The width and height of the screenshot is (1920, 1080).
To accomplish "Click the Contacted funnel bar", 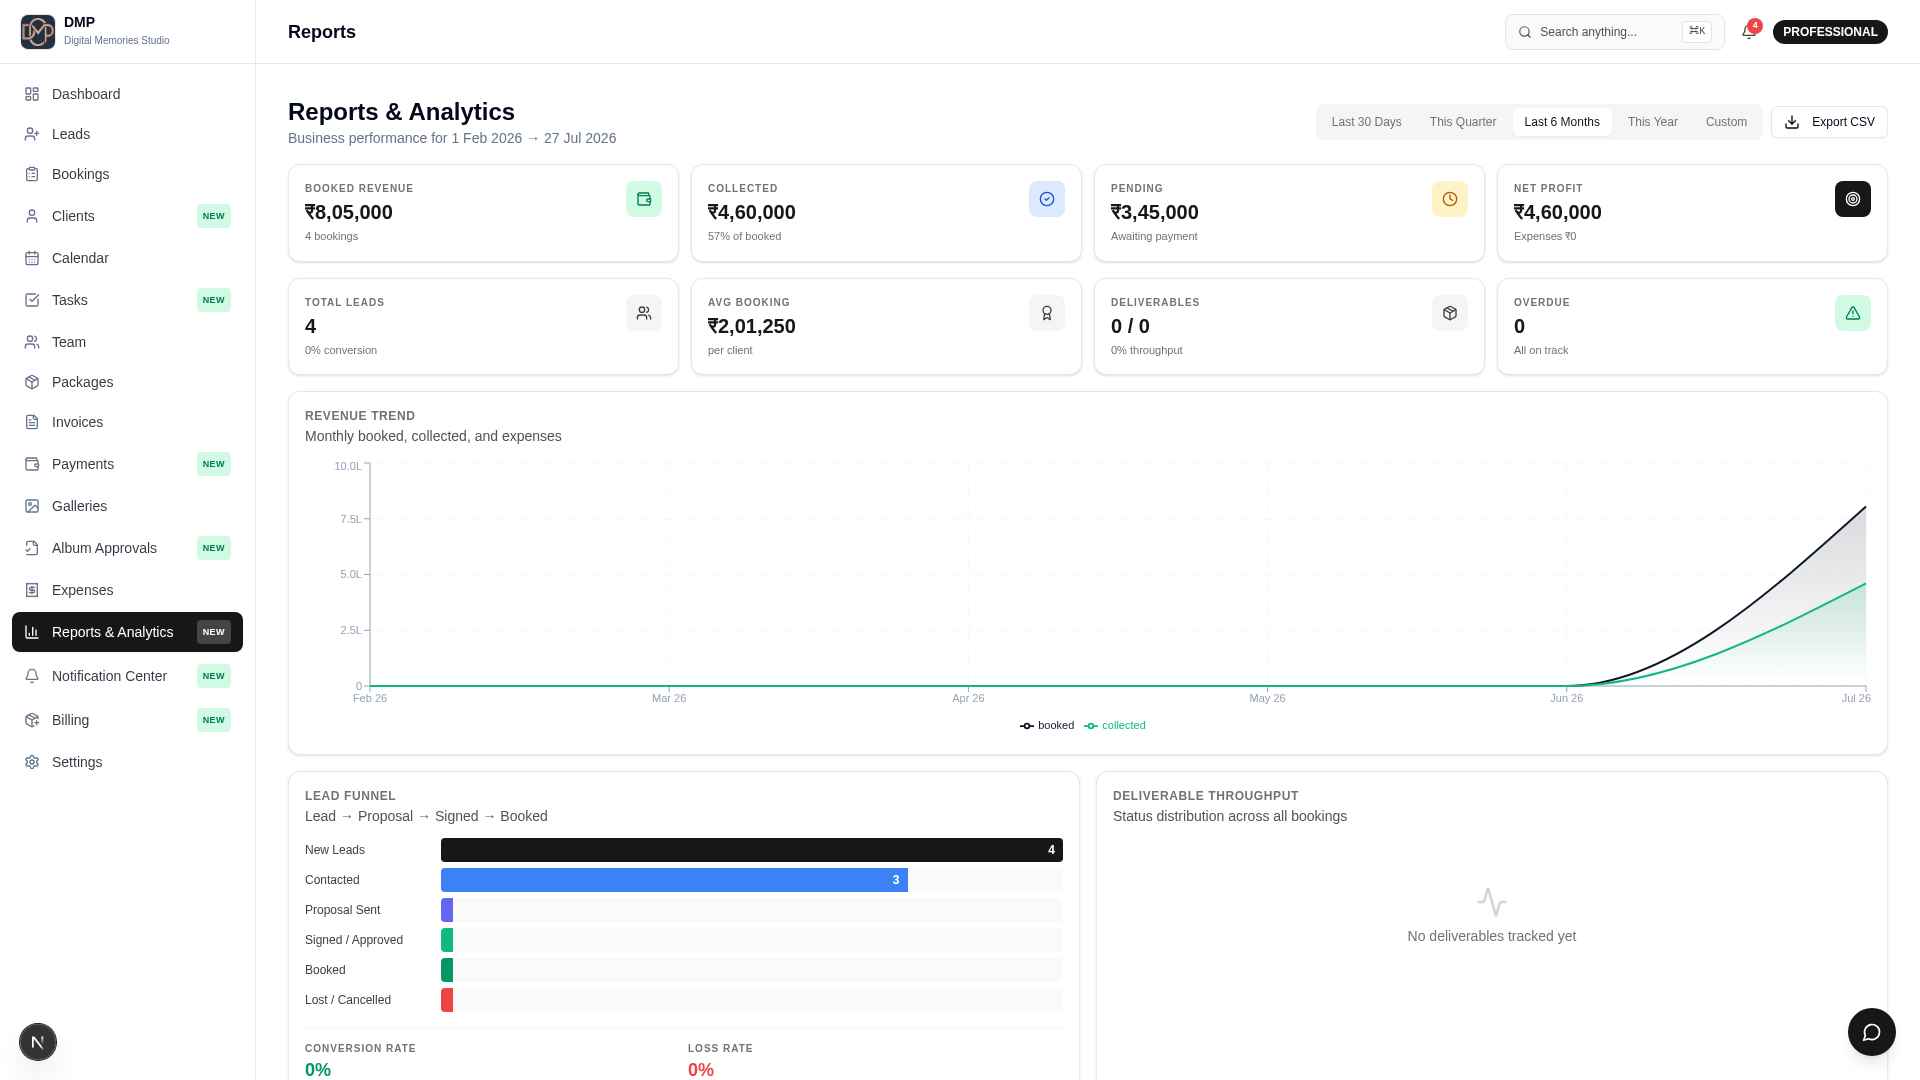I will pos(674,880).
